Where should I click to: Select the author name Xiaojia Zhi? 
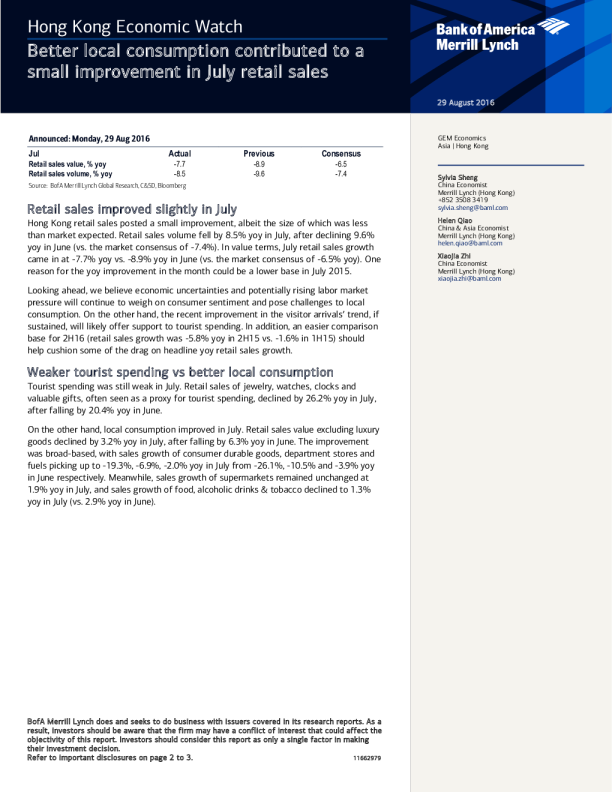coord(455,256)
